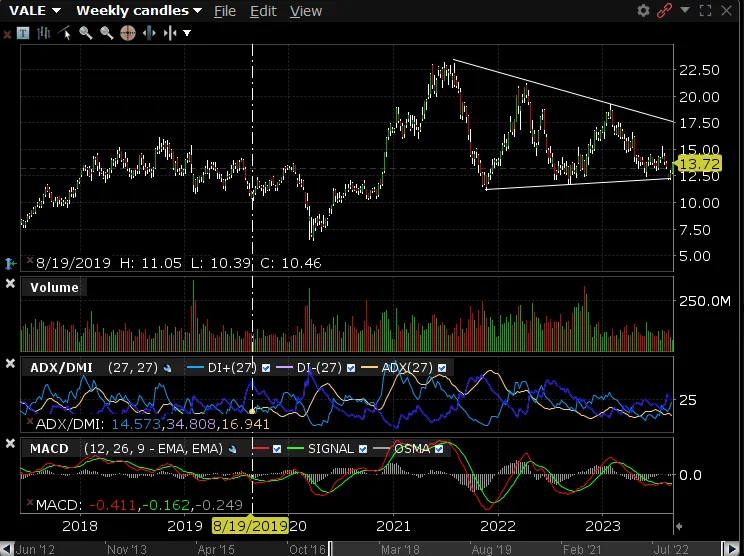Click the 2021 label on time axis
The image size is (744, 556).
coord(393,526)
